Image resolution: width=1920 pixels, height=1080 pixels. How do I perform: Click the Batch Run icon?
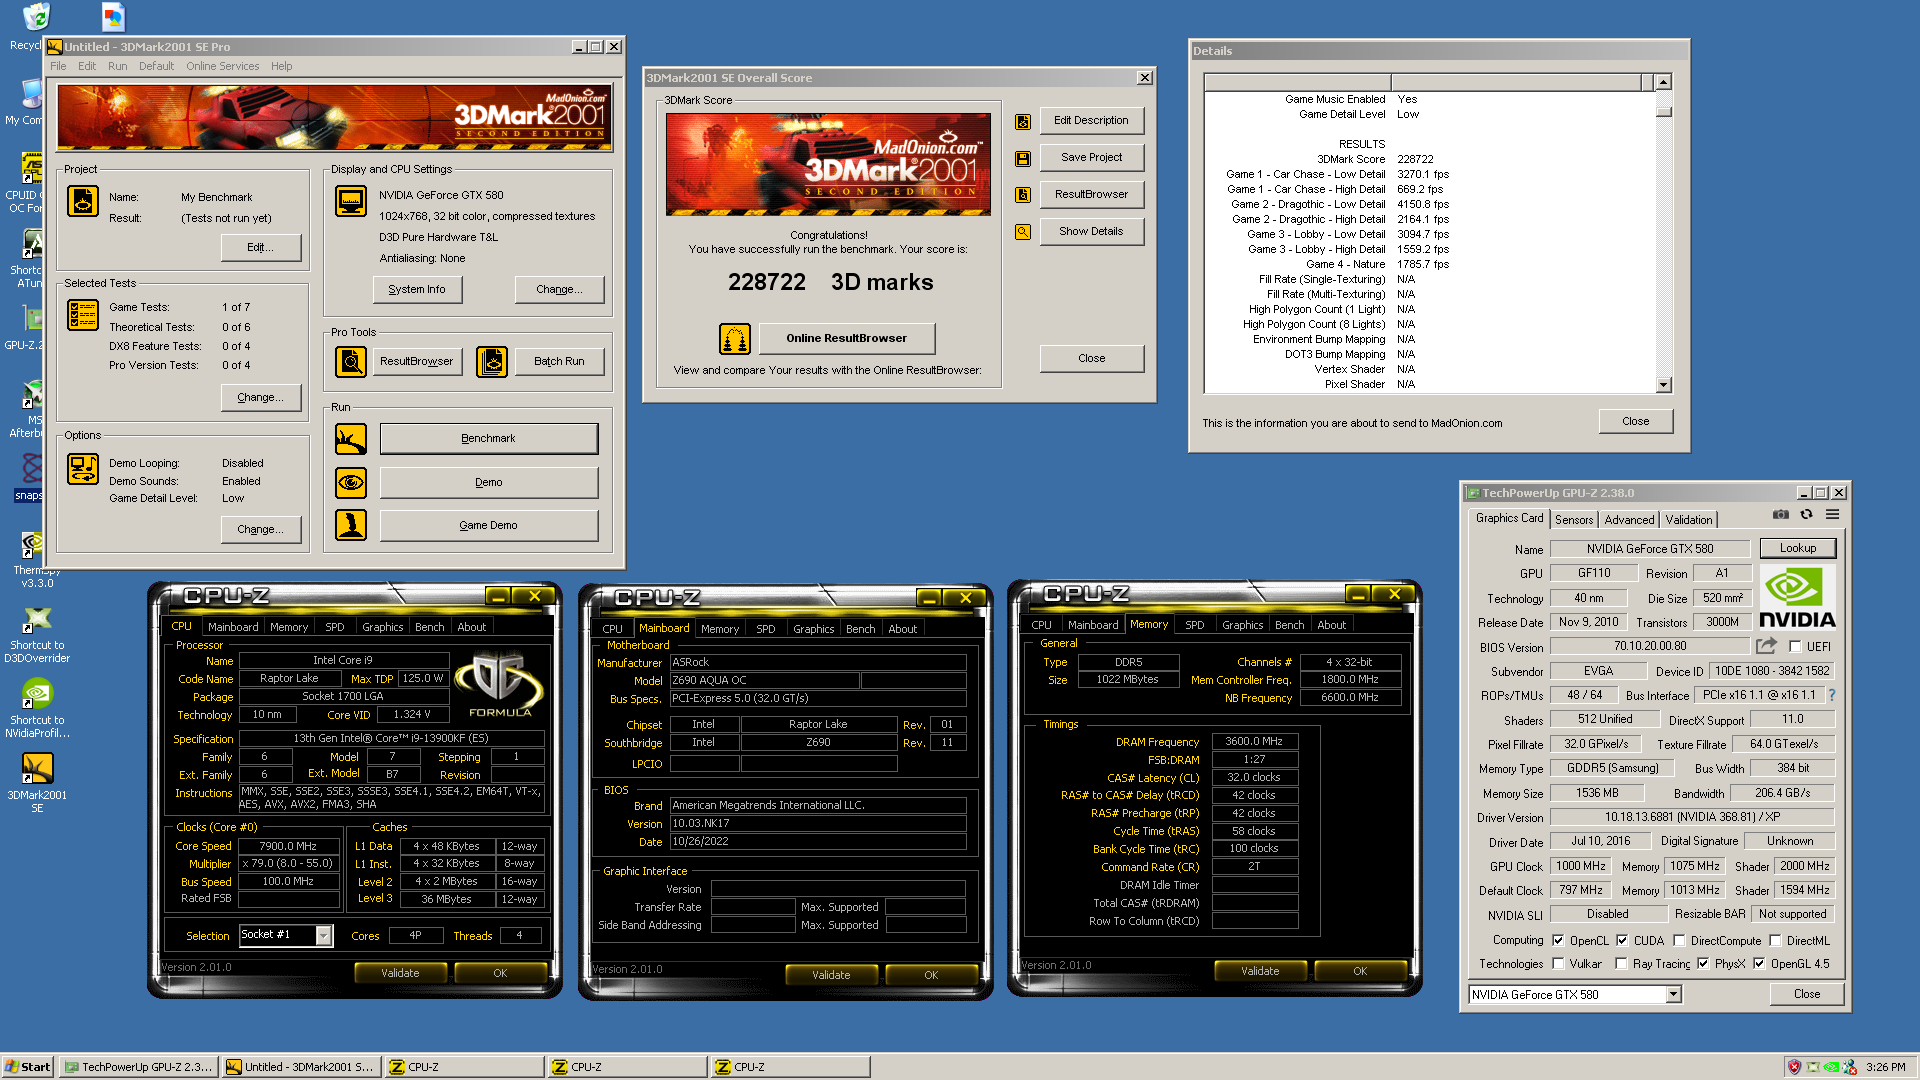492,361
